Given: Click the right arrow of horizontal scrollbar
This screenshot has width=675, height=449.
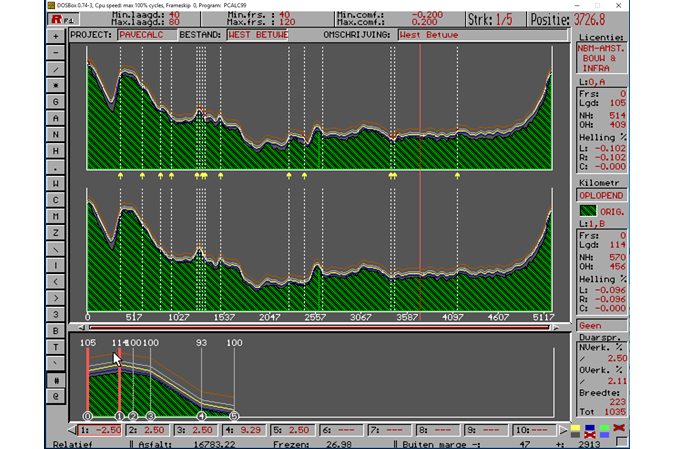Looking at the screenshot, I should click(x=556, y=328).
